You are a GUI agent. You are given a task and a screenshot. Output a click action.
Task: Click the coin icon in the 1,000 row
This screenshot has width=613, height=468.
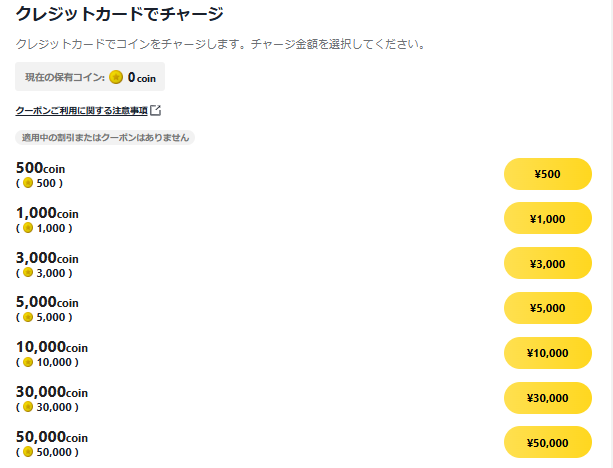[28, 228]
